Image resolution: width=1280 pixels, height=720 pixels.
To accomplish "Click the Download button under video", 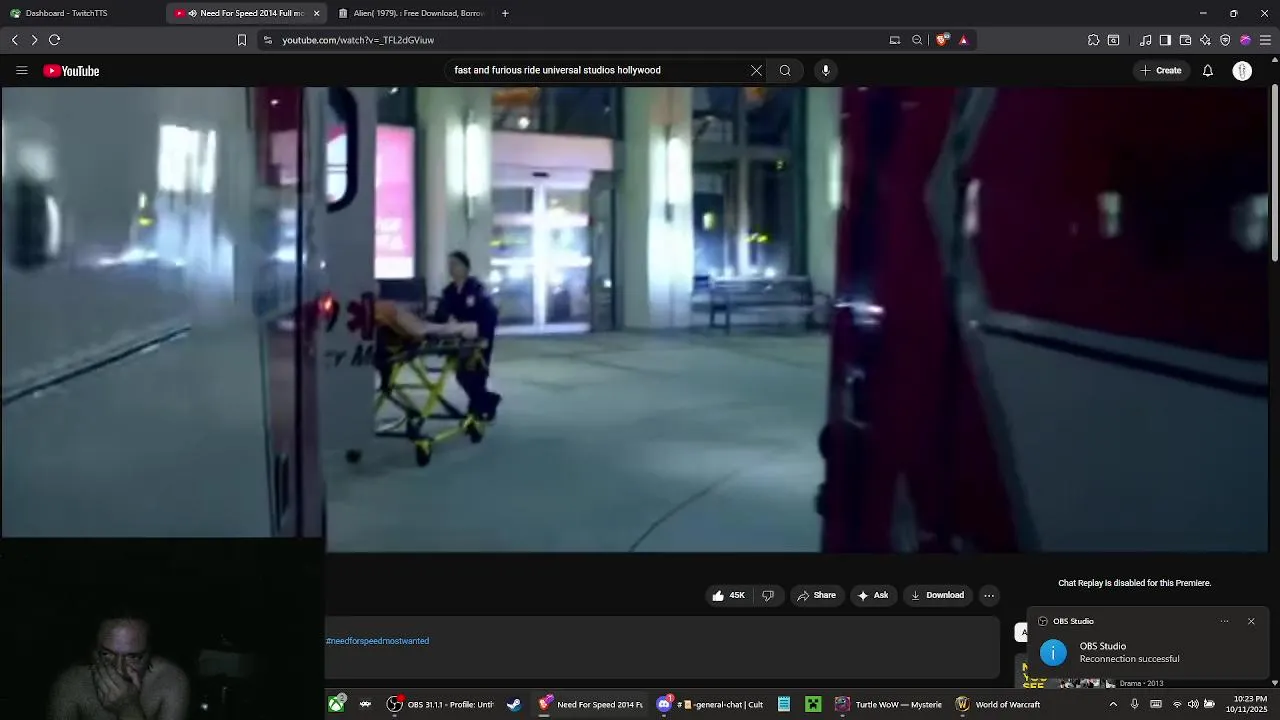I will 937,595.
